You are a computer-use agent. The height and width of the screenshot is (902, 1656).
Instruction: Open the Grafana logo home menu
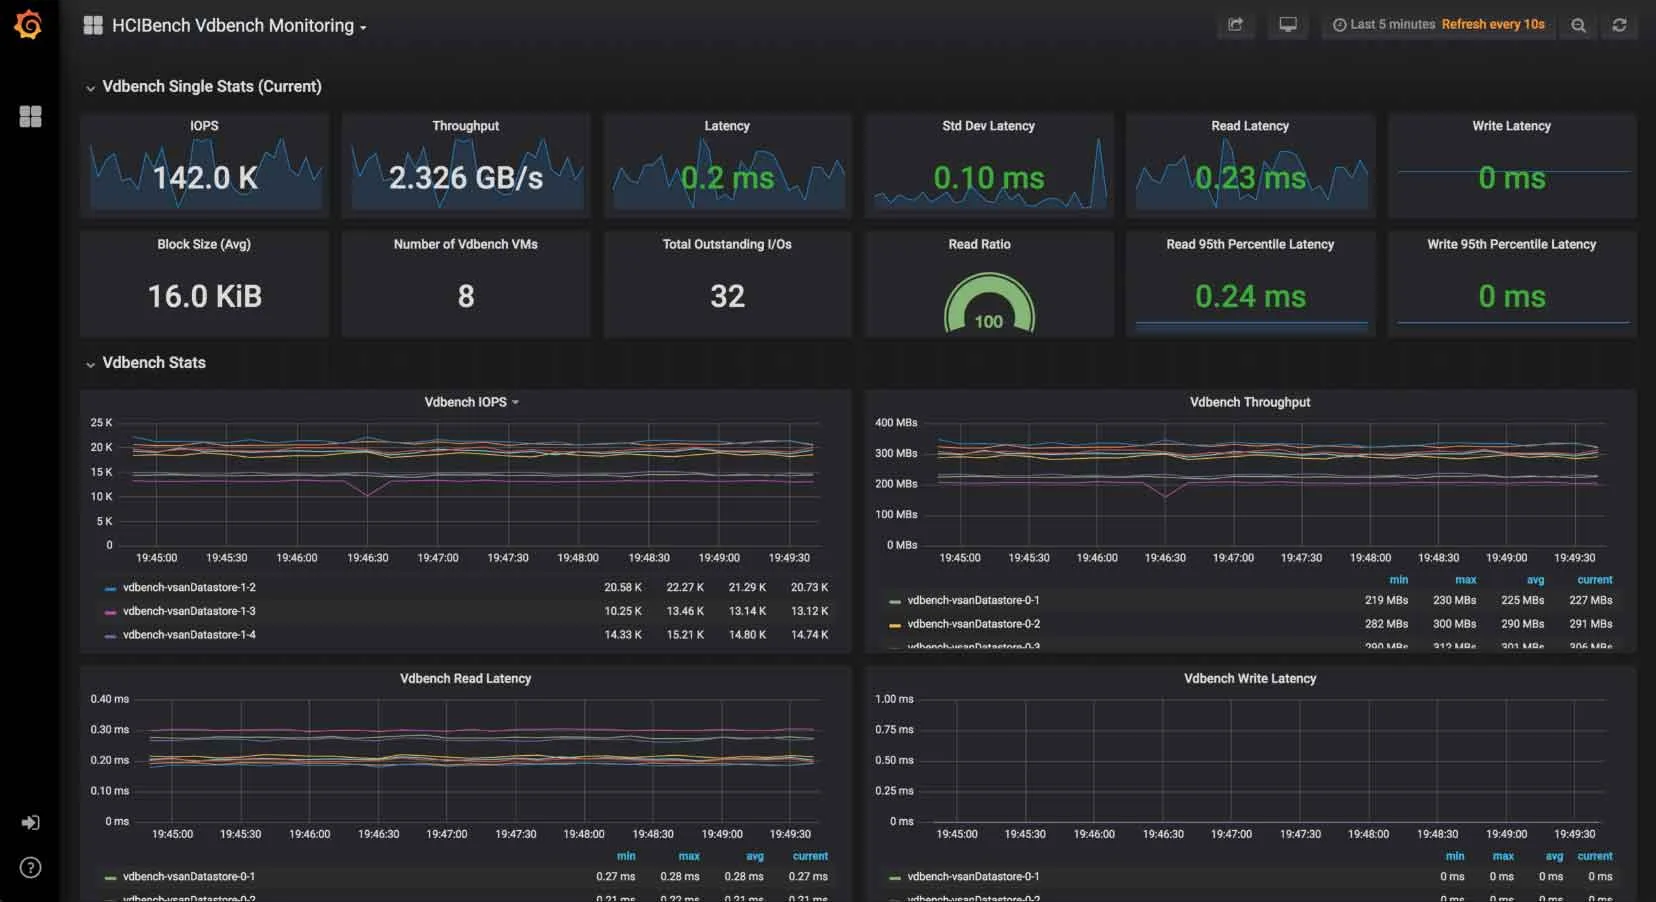pyautogui.click(x=29, y=25)
